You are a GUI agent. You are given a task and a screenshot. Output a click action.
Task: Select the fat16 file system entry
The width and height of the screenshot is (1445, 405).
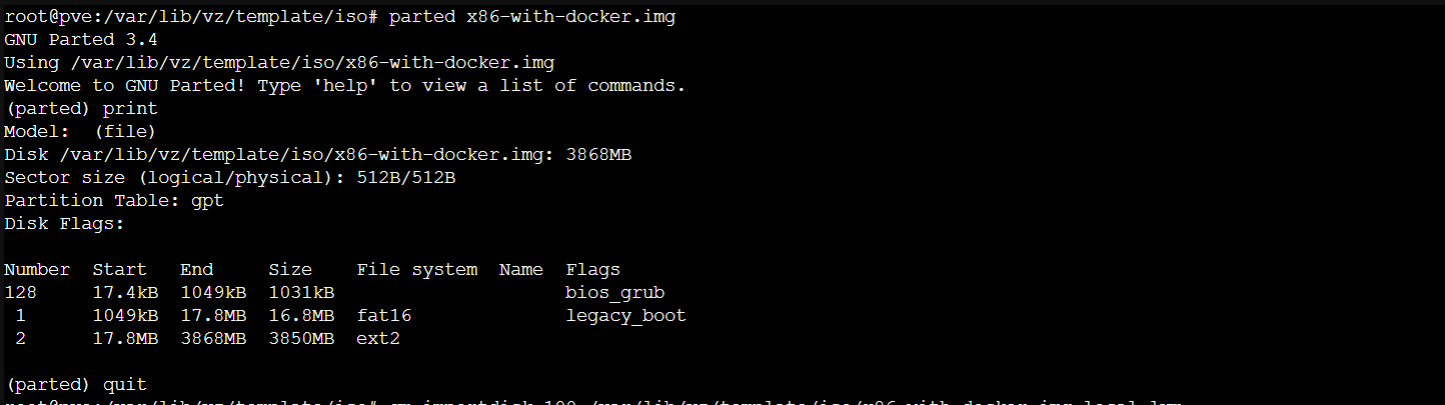pyautogui.click(x=384, y=316)
